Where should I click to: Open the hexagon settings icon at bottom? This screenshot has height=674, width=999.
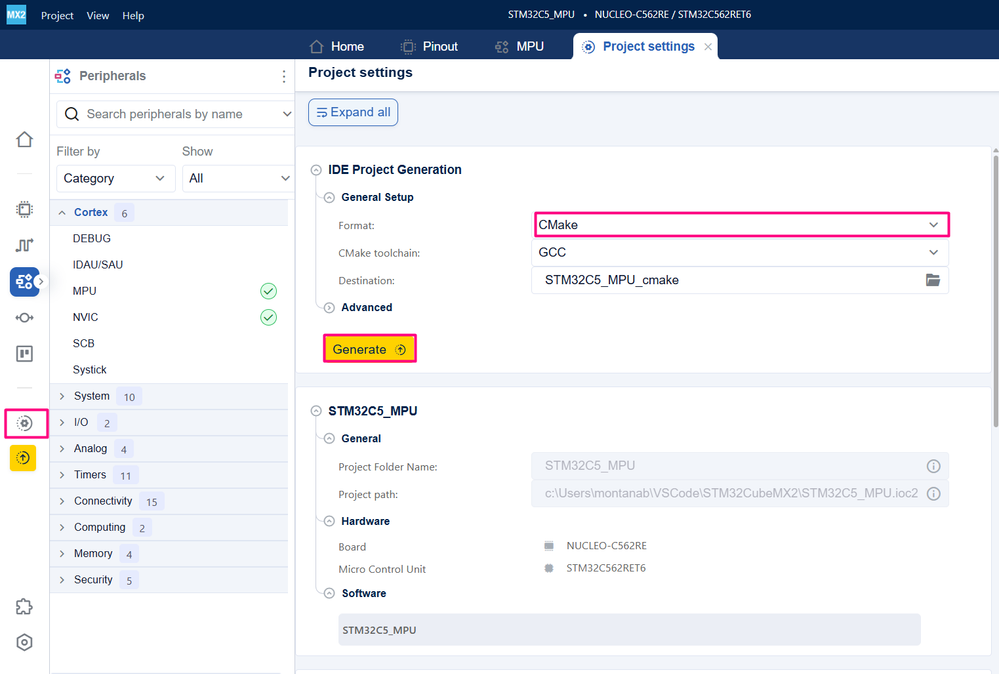(x=24, y=642)
